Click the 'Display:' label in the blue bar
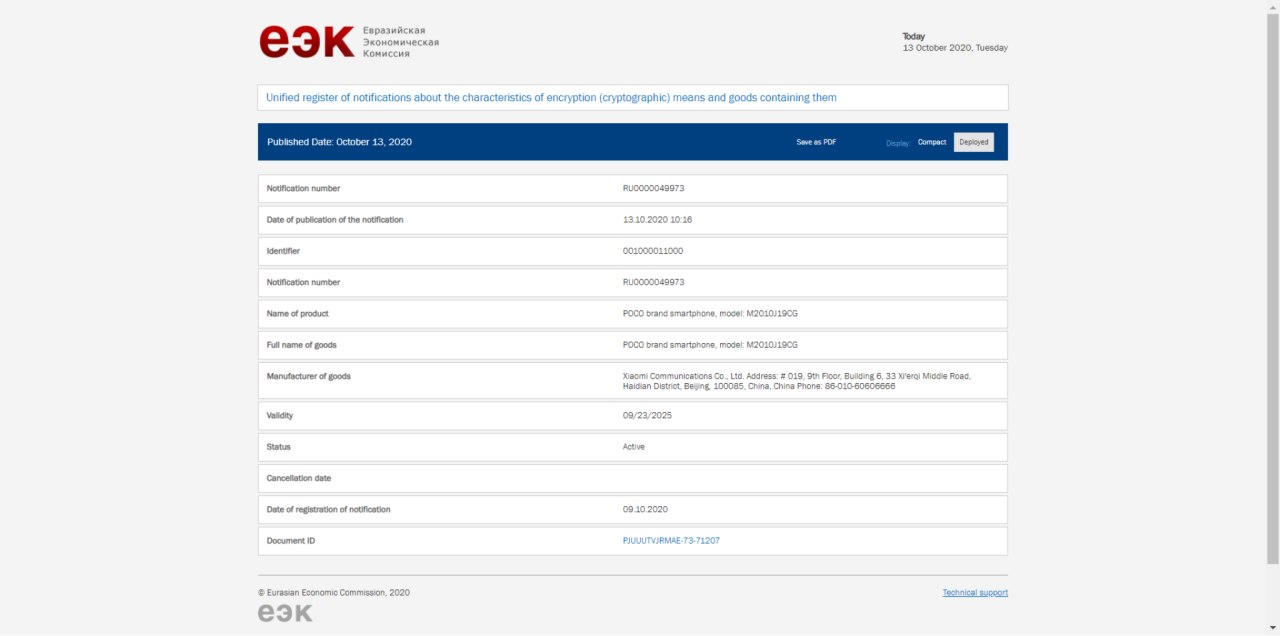Screen dimensions: 1280x636 pyautogui.click(x=898, y=143)
